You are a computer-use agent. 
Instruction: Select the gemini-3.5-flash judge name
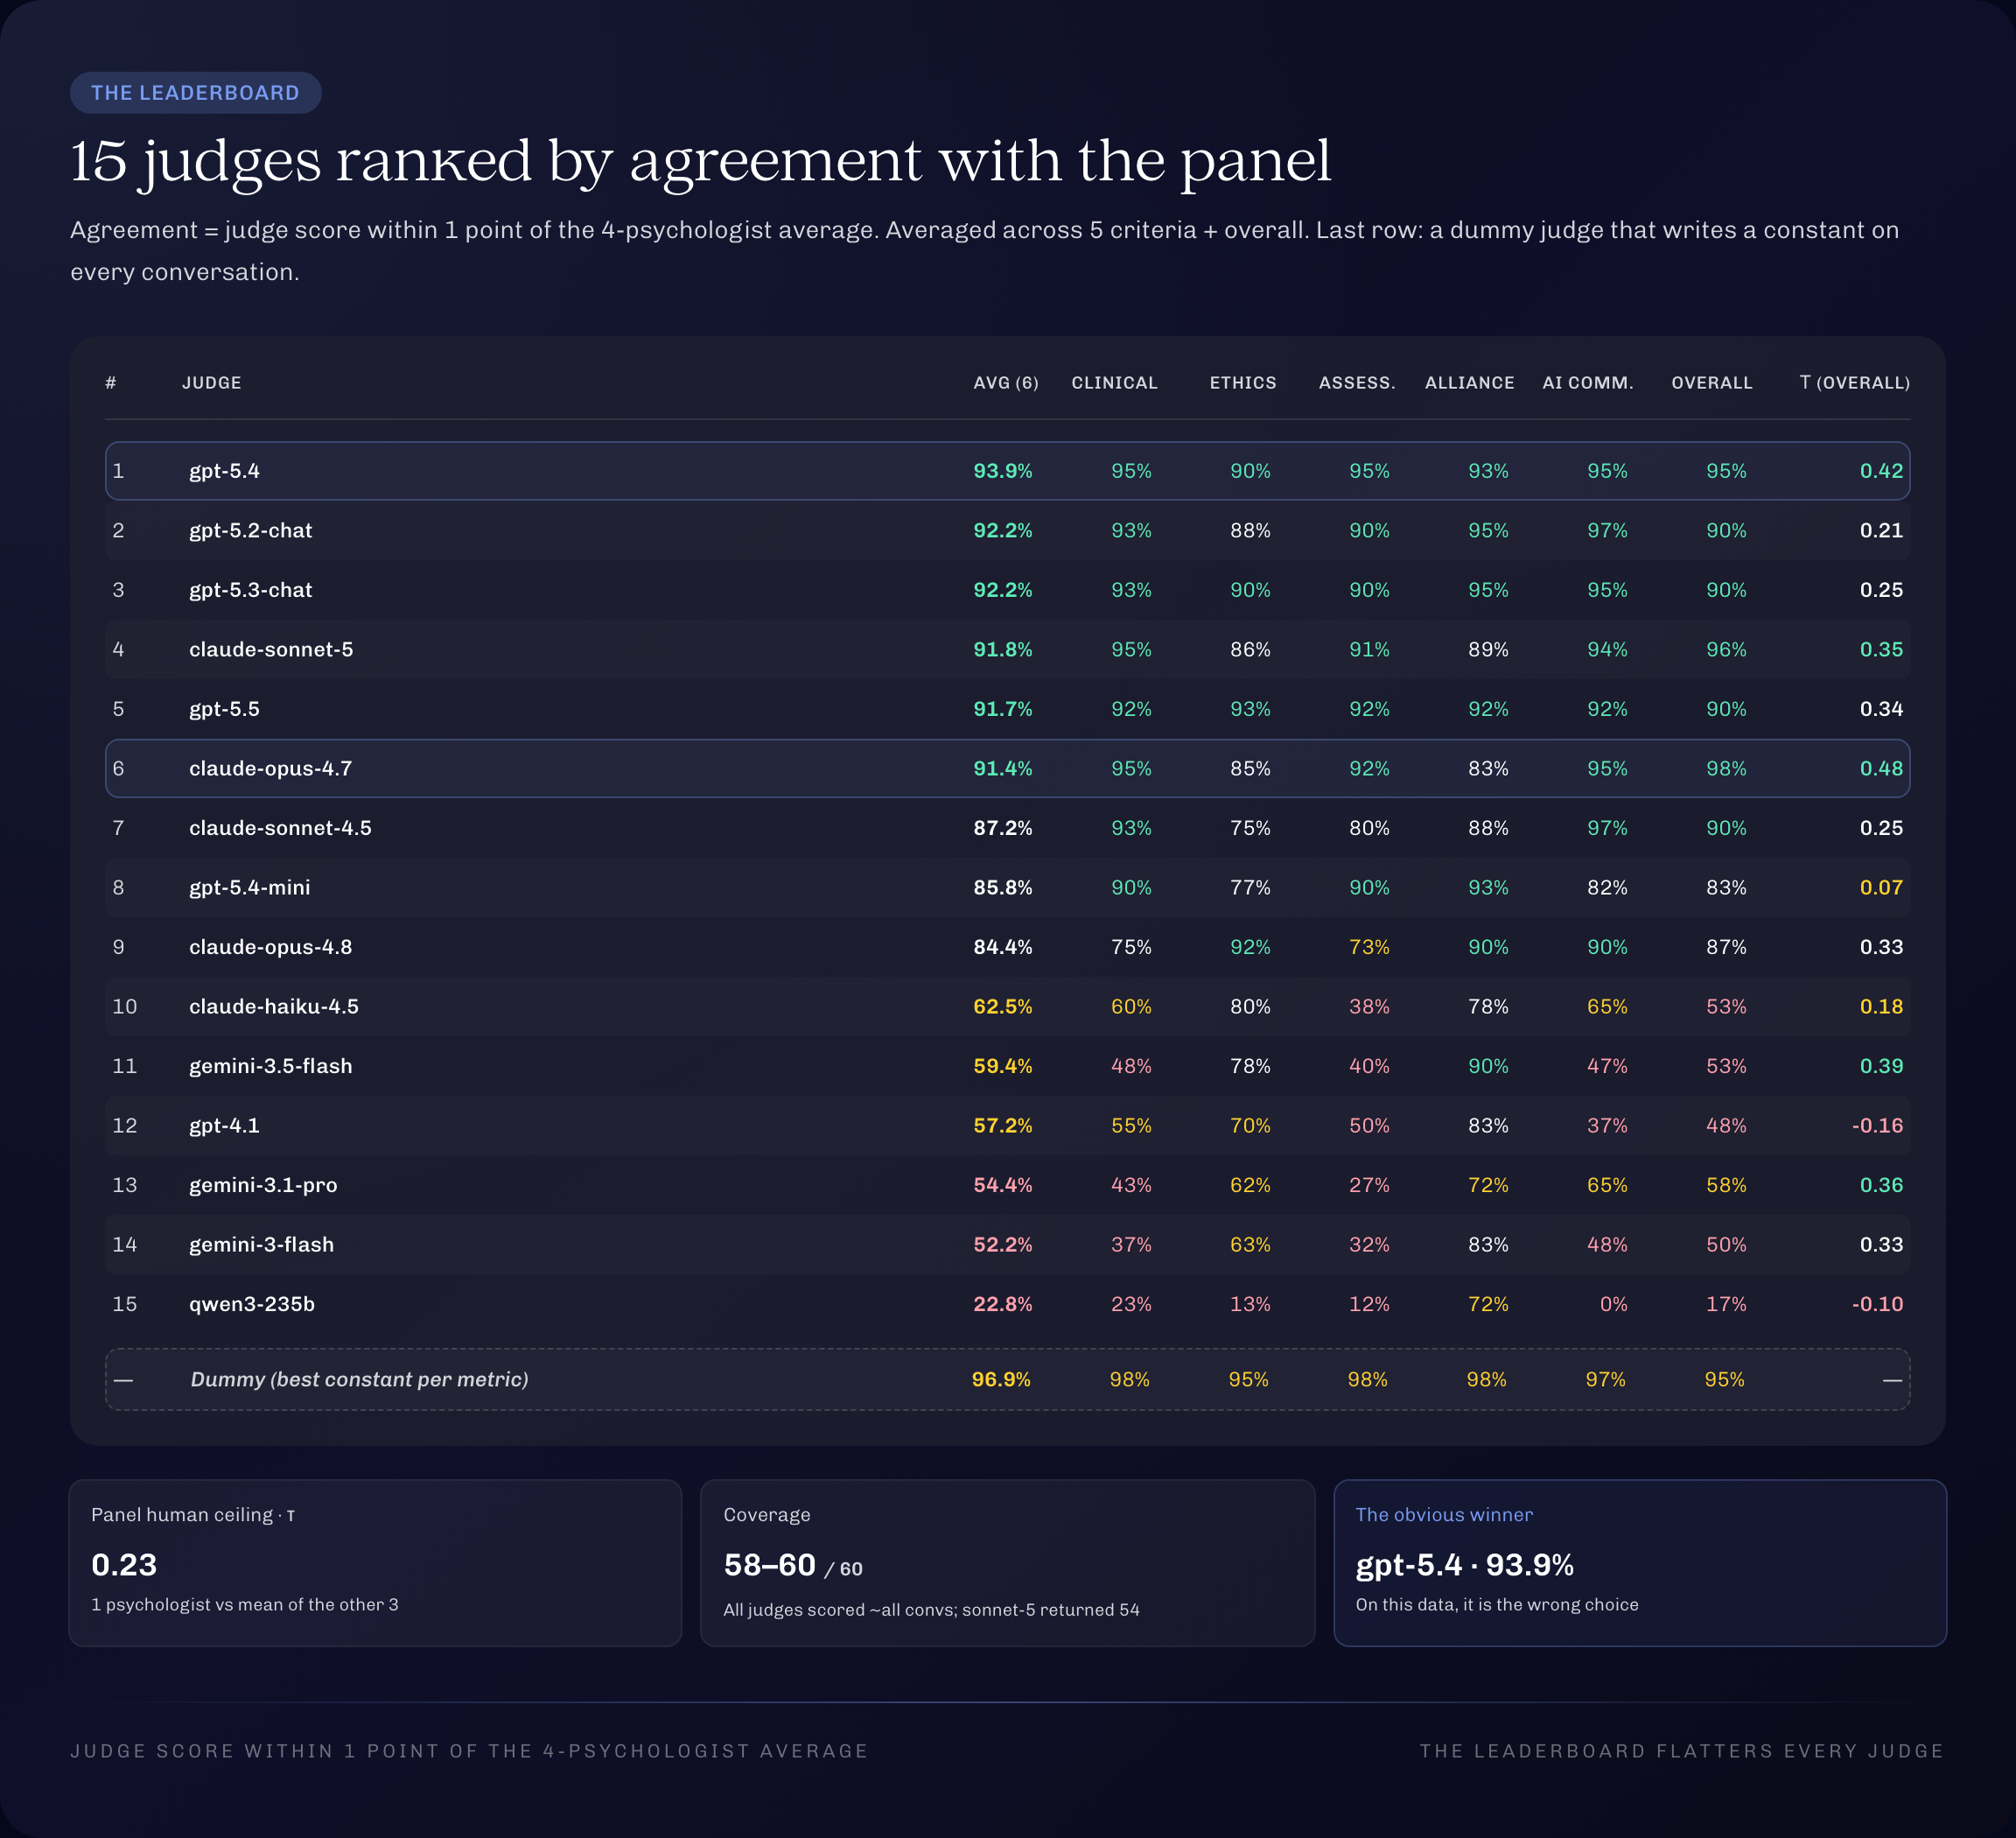coord(270,1066)
